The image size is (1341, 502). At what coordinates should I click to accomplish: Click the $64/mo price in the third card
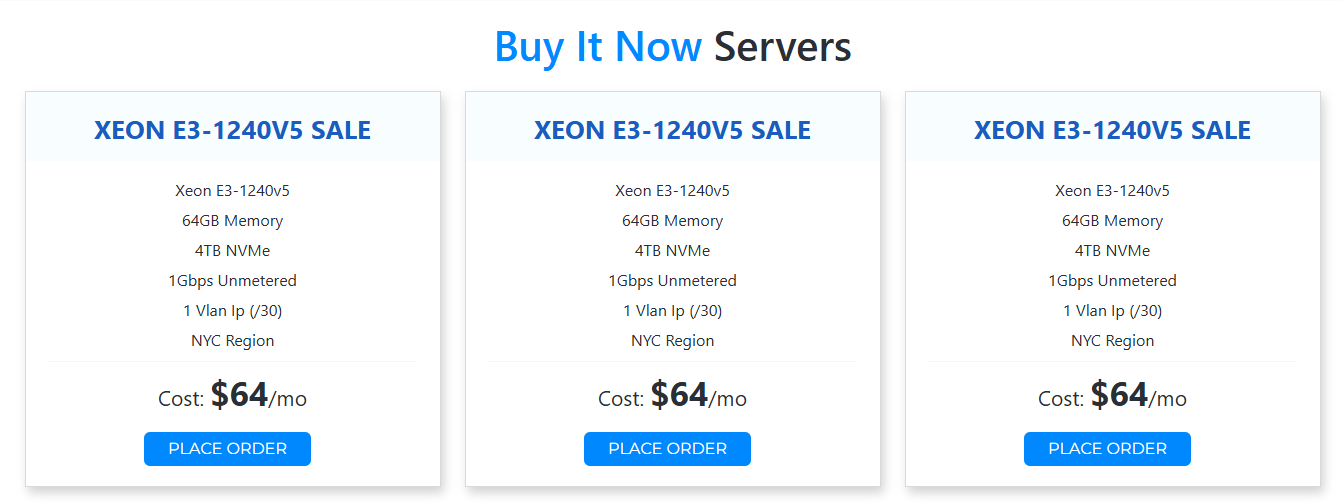coord(1119,396)
